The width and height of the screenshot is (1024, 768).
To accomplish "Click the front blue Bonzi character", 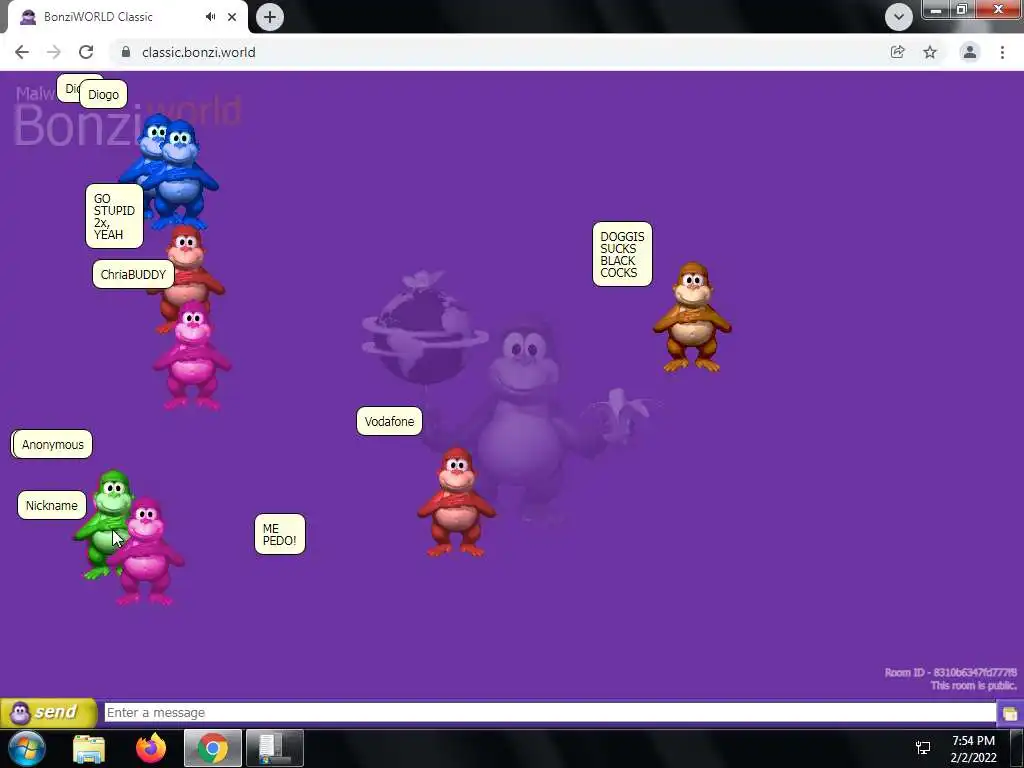I will point(179,173).
